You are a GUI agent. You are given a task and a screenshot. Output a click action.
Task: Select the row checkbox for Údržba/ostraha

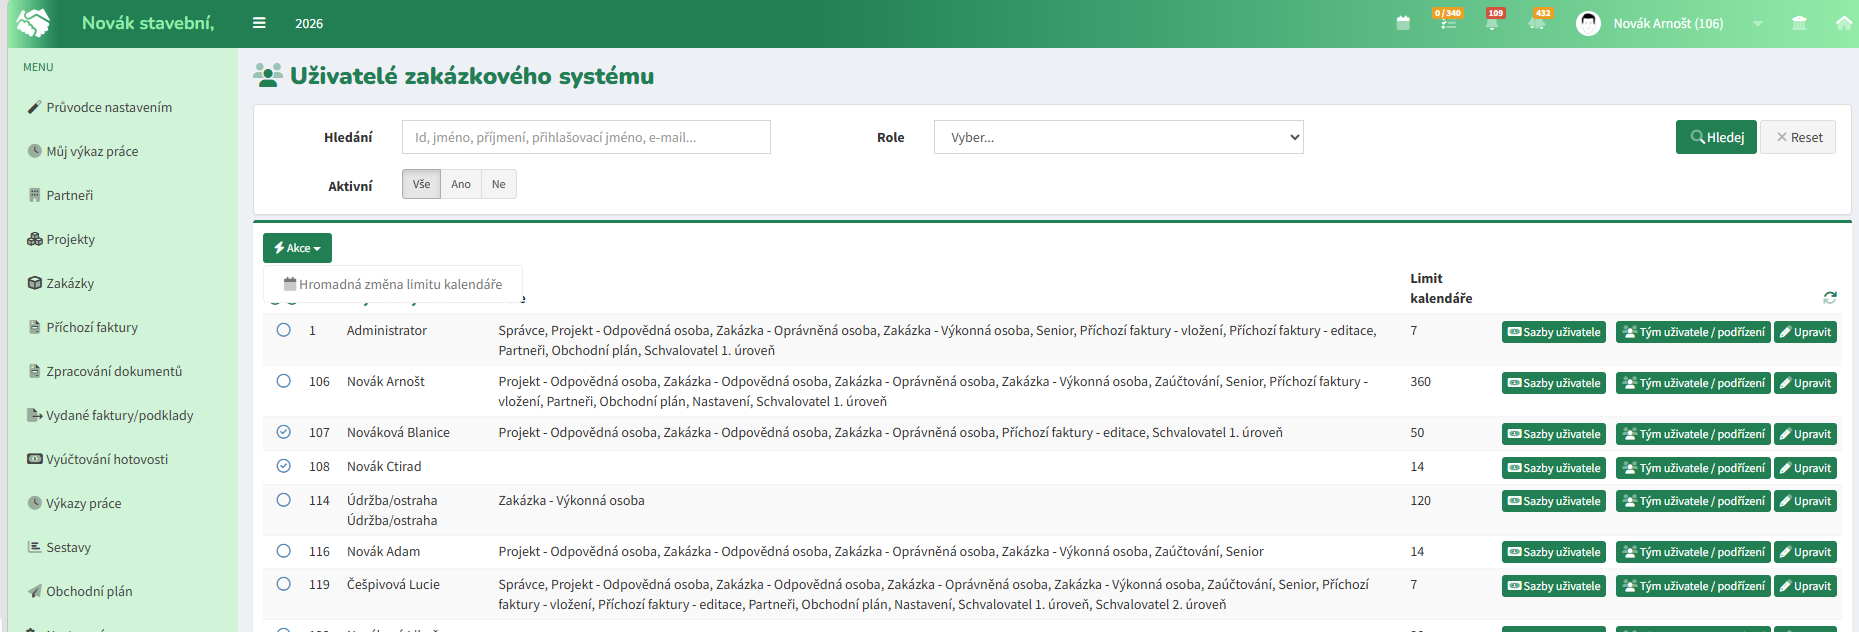point(284,500)
